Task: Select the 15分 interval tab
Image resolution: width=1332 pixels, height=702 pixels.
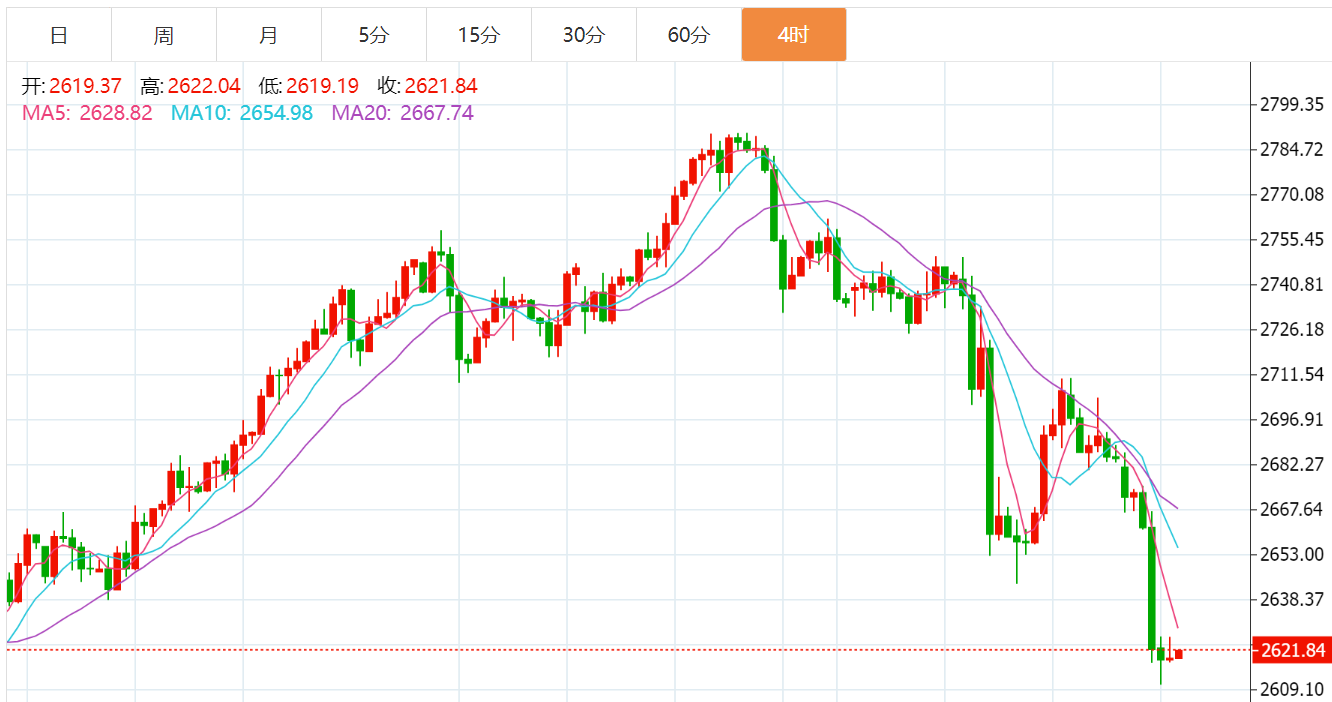Action: 478,36
